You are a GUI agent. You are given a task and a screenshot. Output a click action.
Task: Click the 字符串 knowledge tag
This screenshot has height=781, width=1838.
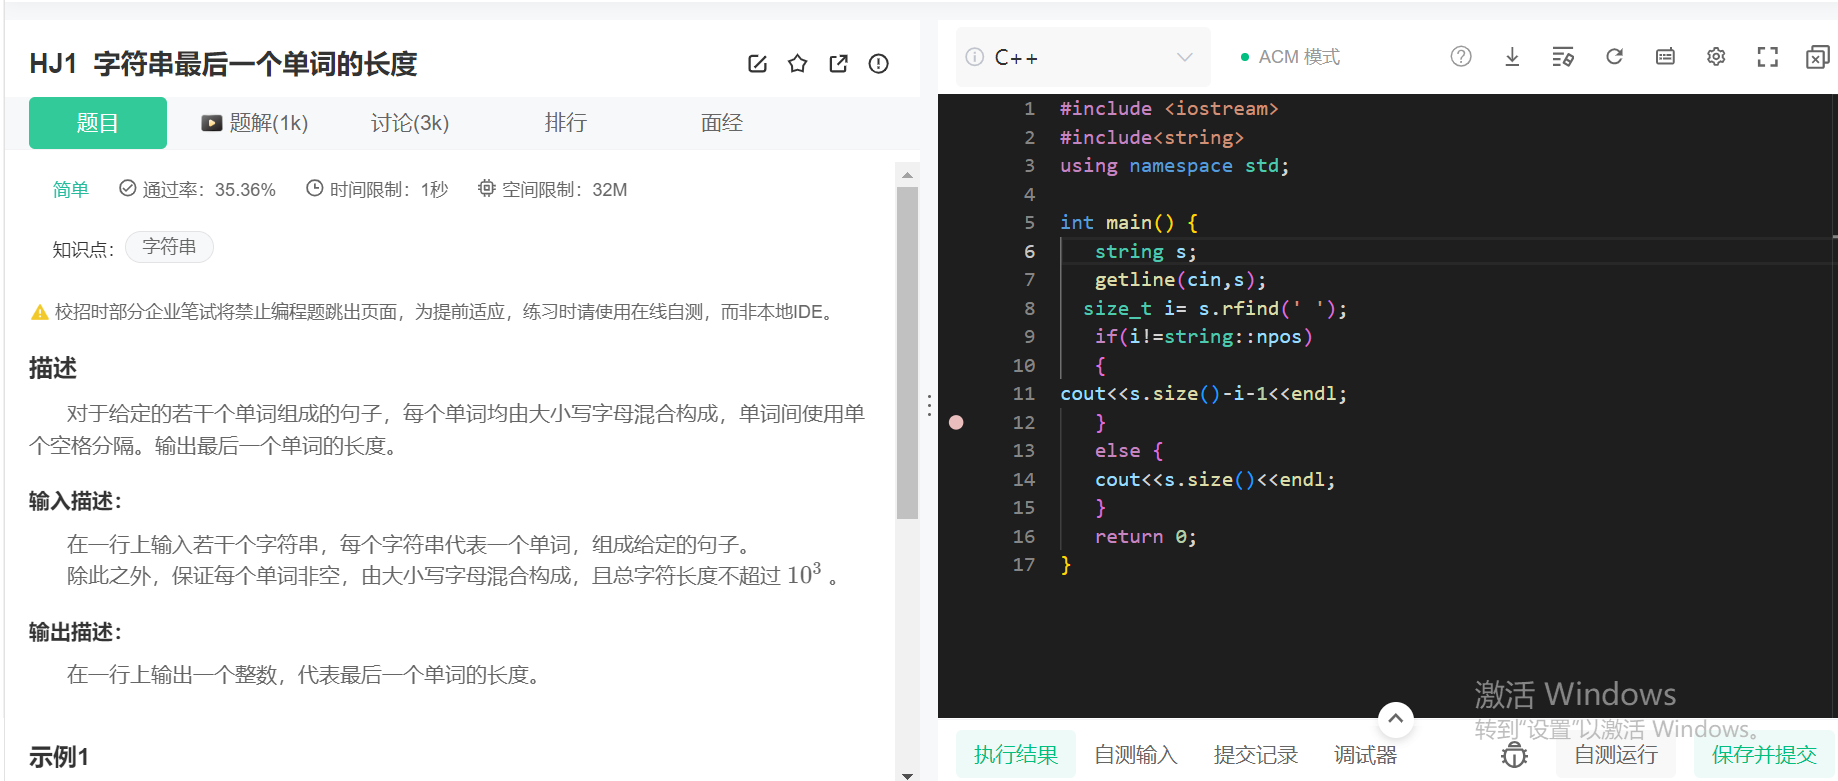pyautogui.click(x=169, y=247)
